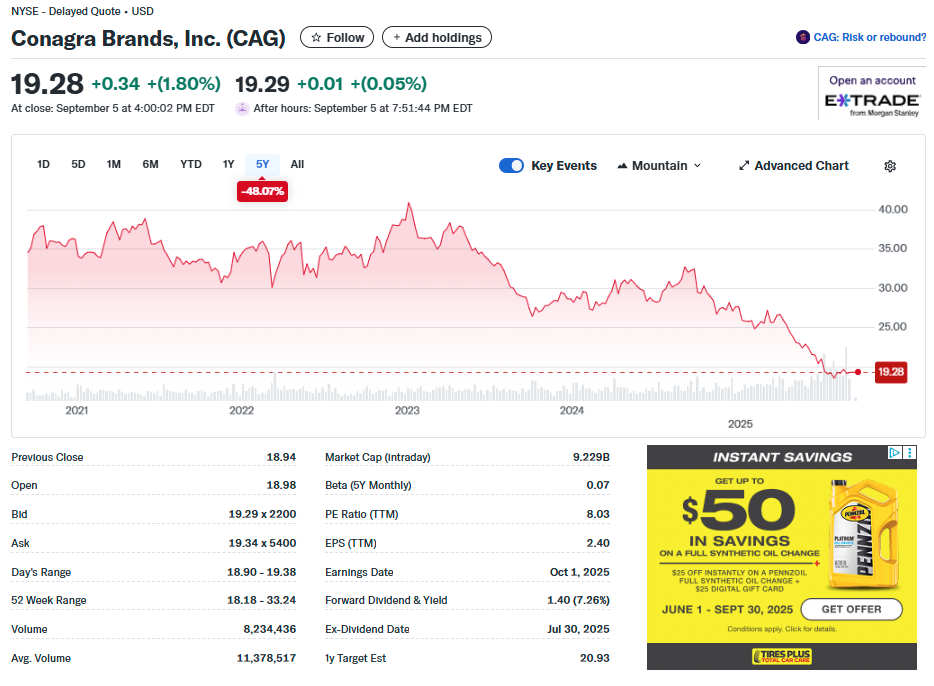Click the Volume value 8,234,436

pyautogui.click(x=269, y=629)
